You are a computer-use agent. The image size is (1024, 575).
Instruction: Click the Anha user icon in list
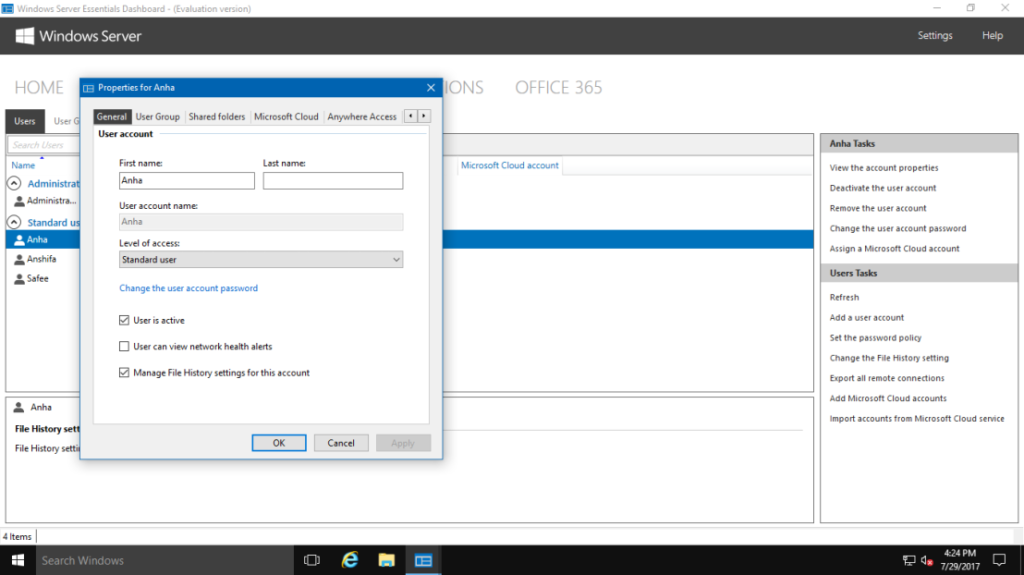pyautogui.click(x=20, y=240)
